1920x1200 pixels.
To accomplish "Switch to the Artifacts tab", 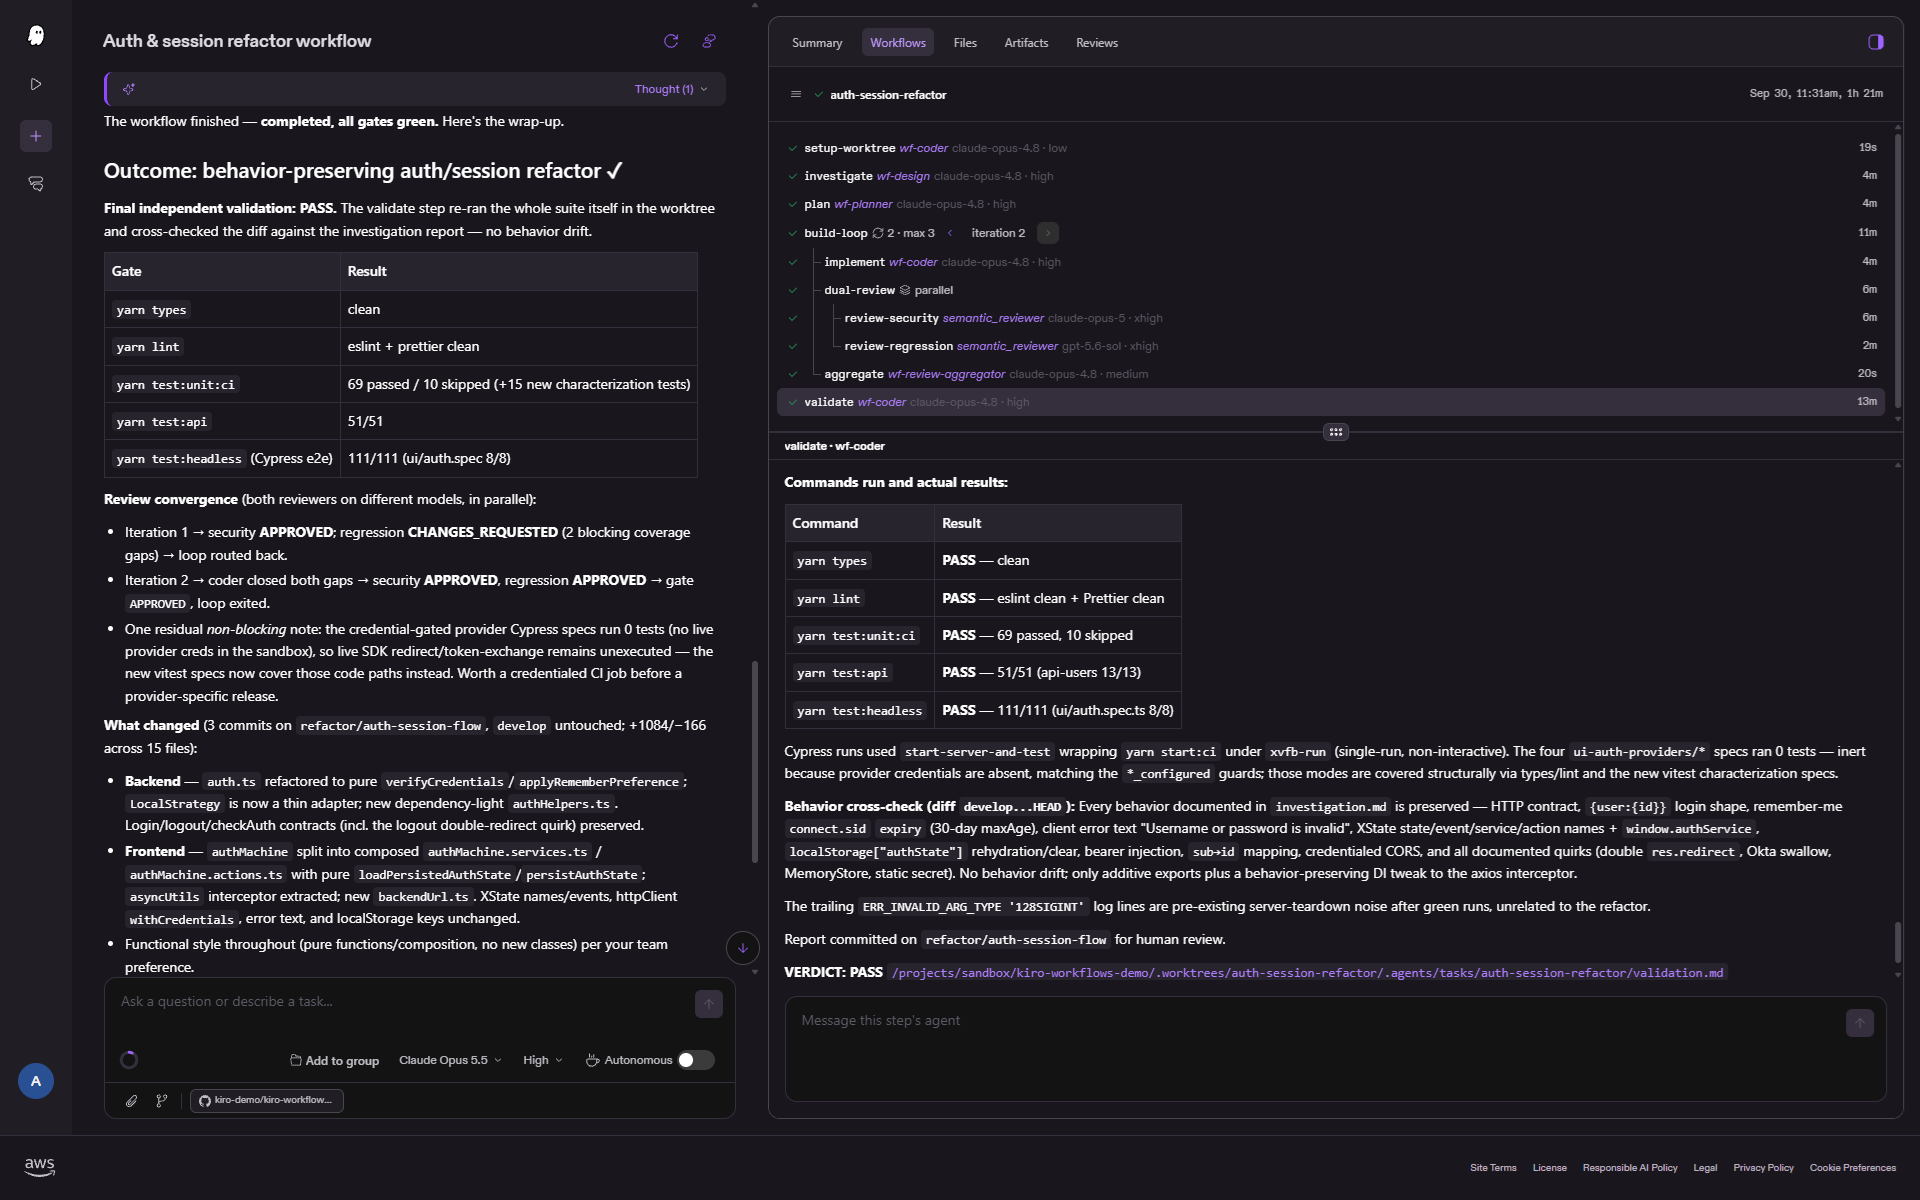I will pos(1026,43).
